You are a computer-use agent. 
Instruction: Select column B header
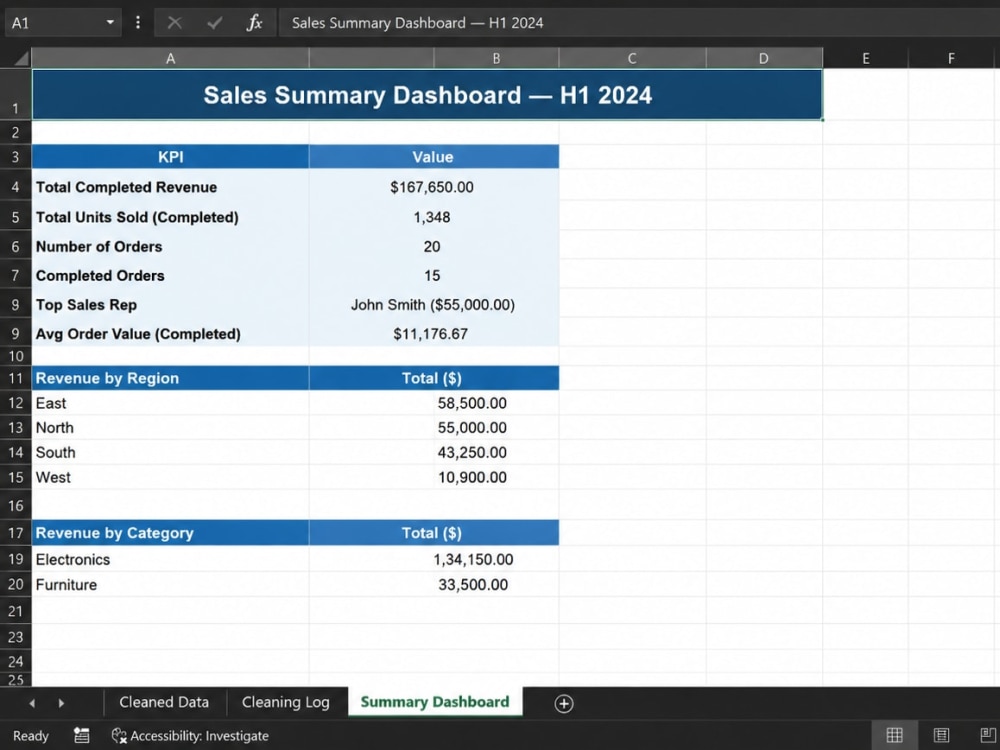coord(496,59)
